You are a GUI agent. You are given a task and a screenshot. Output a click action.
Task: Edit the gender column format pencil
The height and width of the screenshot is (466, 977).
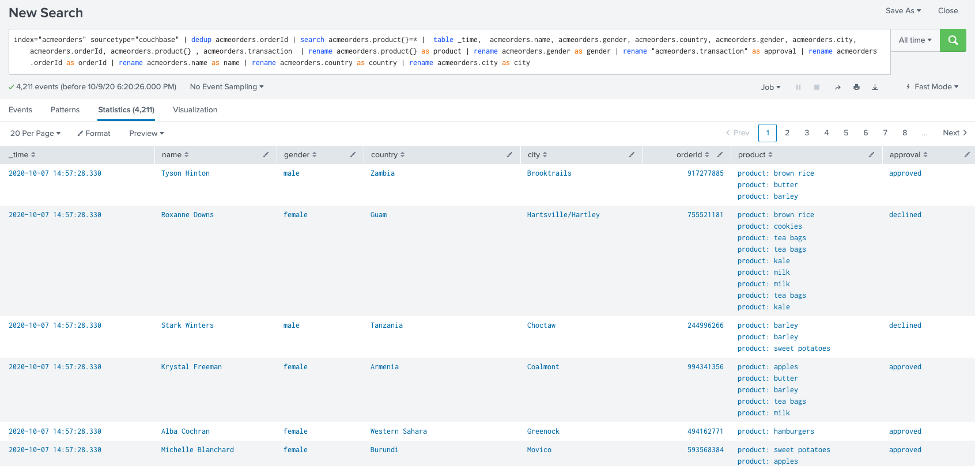click(353, 155)
